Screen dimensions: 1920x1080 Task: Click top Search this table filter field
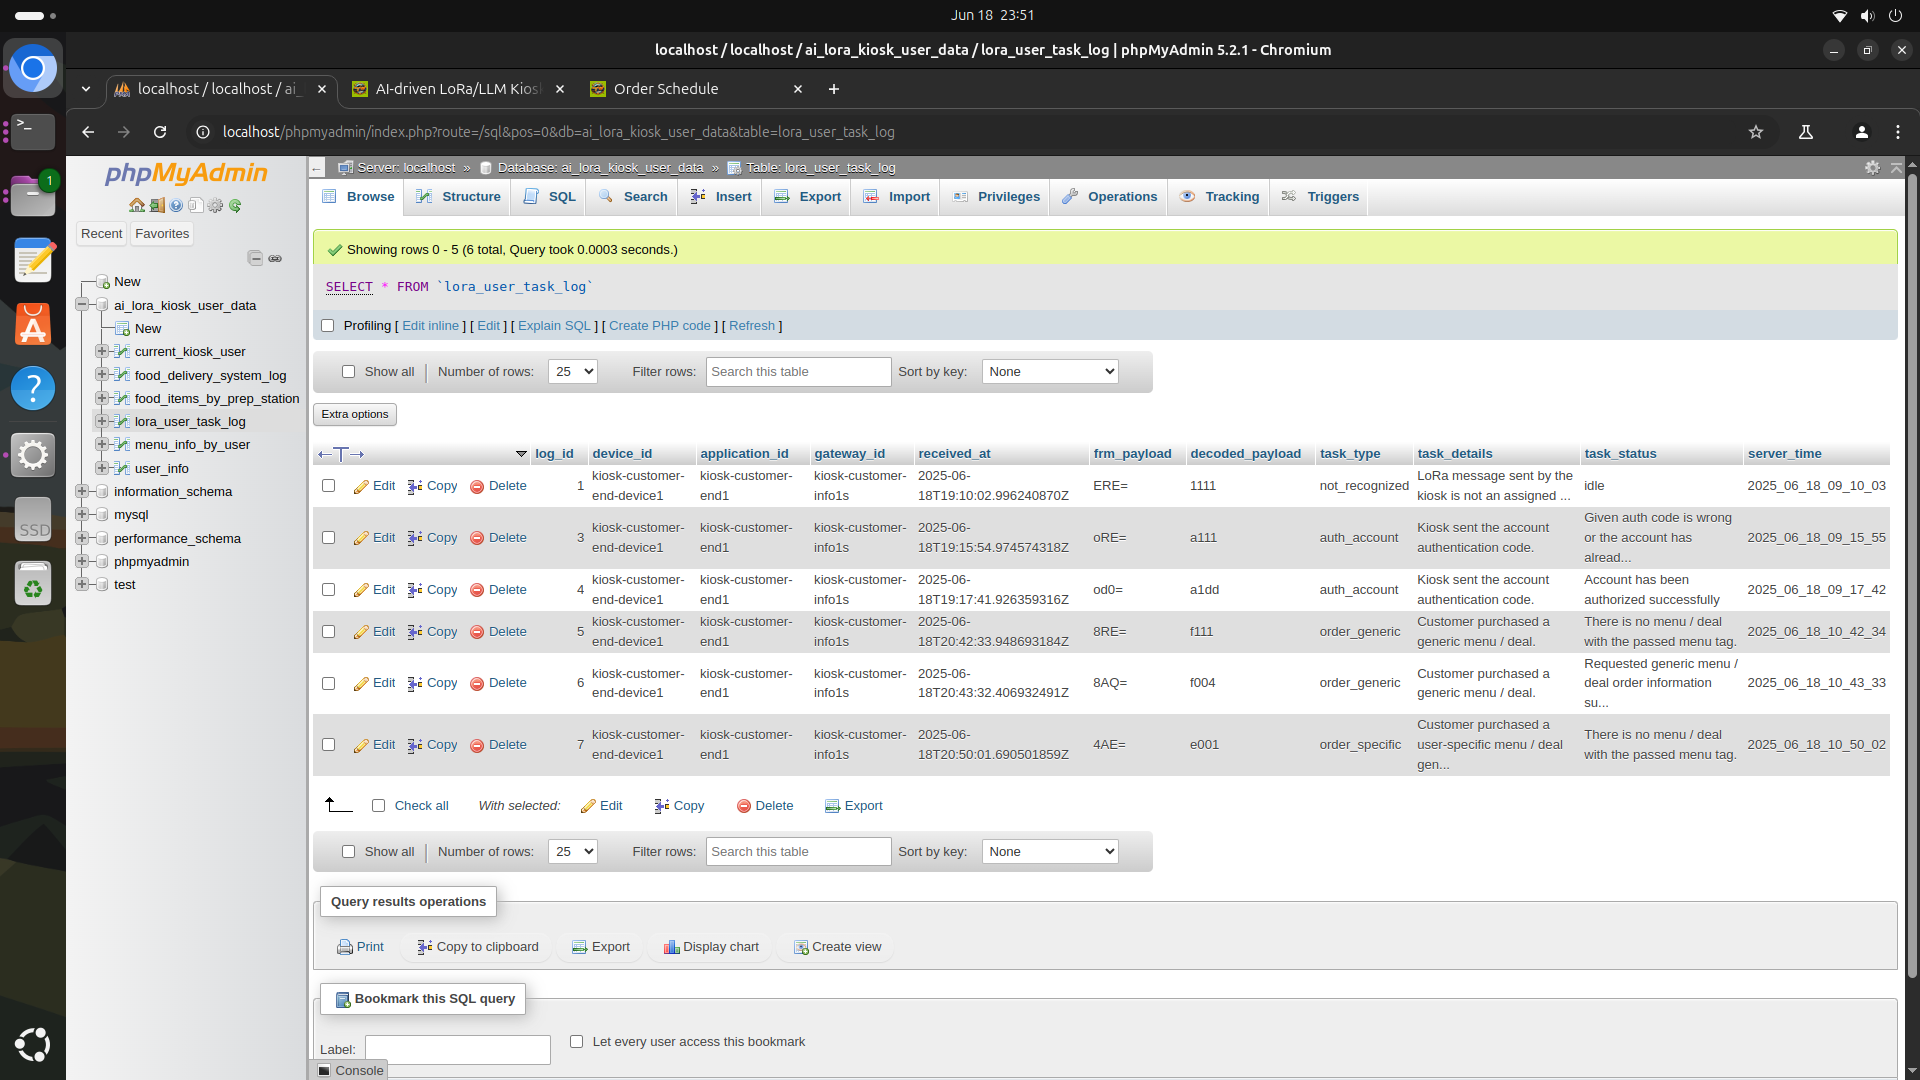point(797,372)
